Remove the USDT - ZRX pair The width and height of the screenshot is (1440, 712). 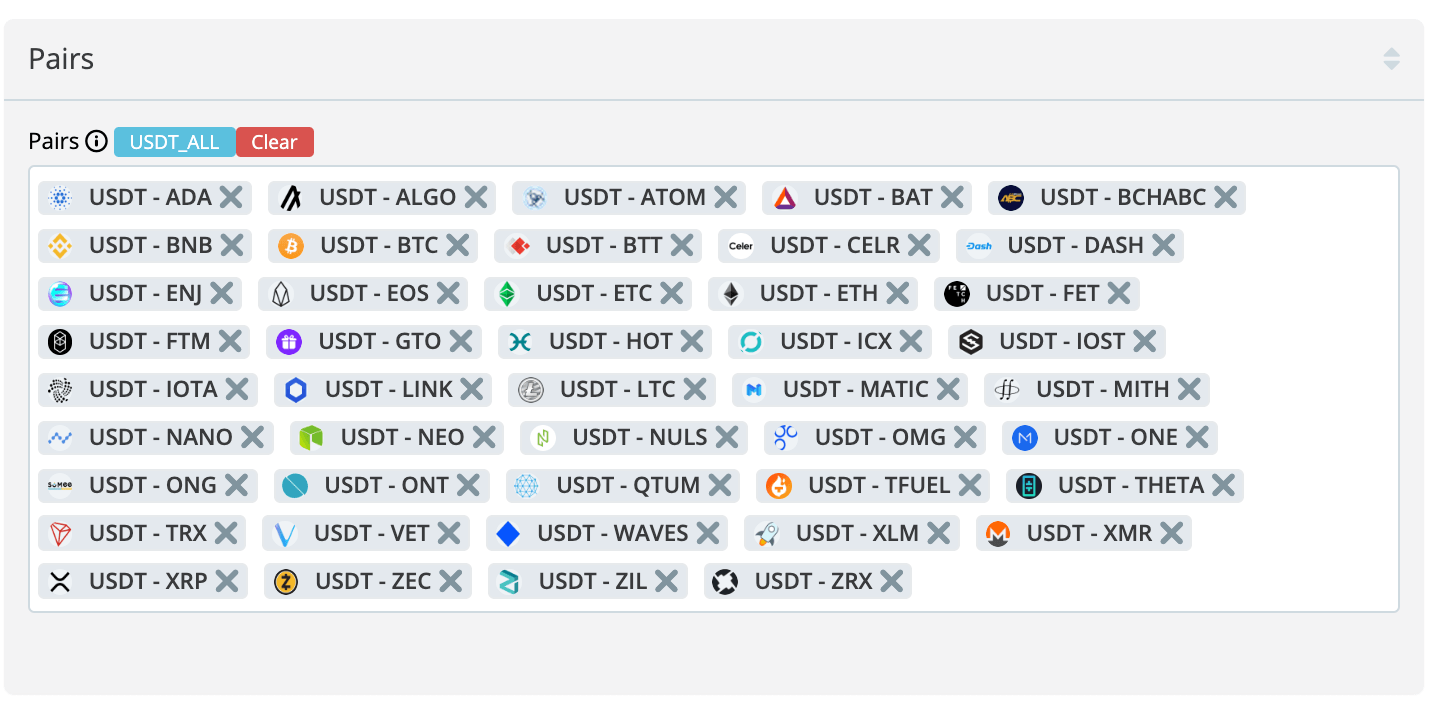tap(892, 582)
